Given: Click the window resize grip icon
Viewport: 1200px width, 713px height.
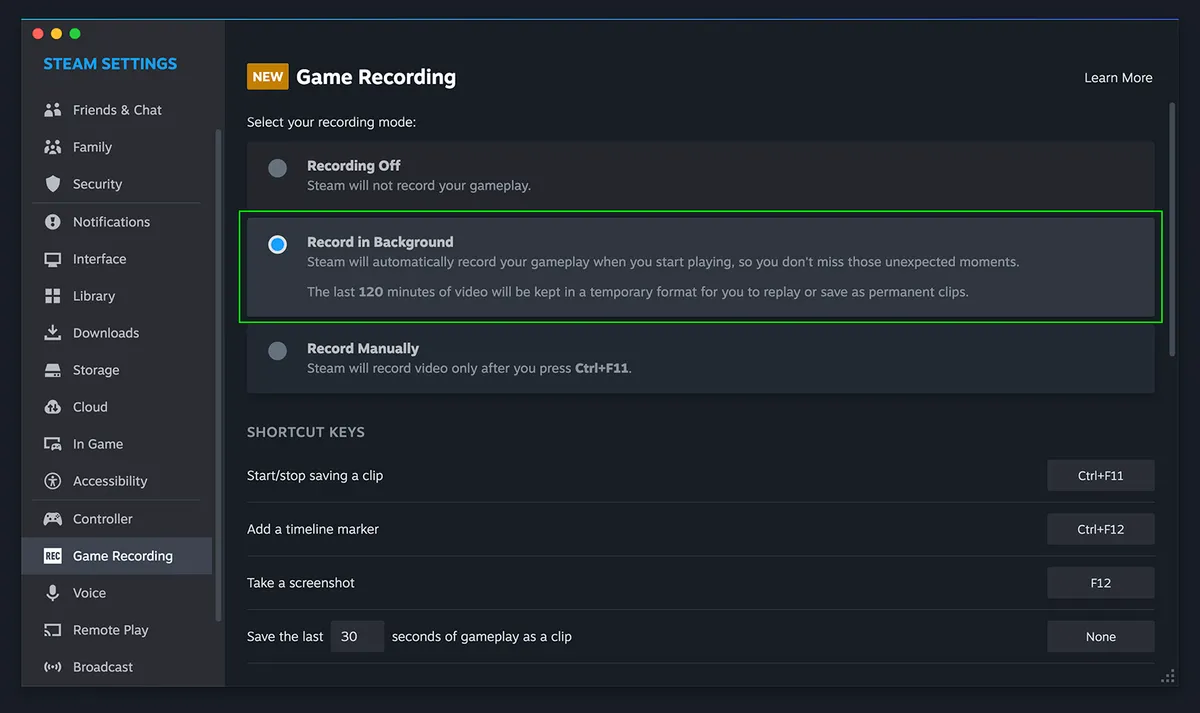Looking at the screenshot, I should [1167, 677].
